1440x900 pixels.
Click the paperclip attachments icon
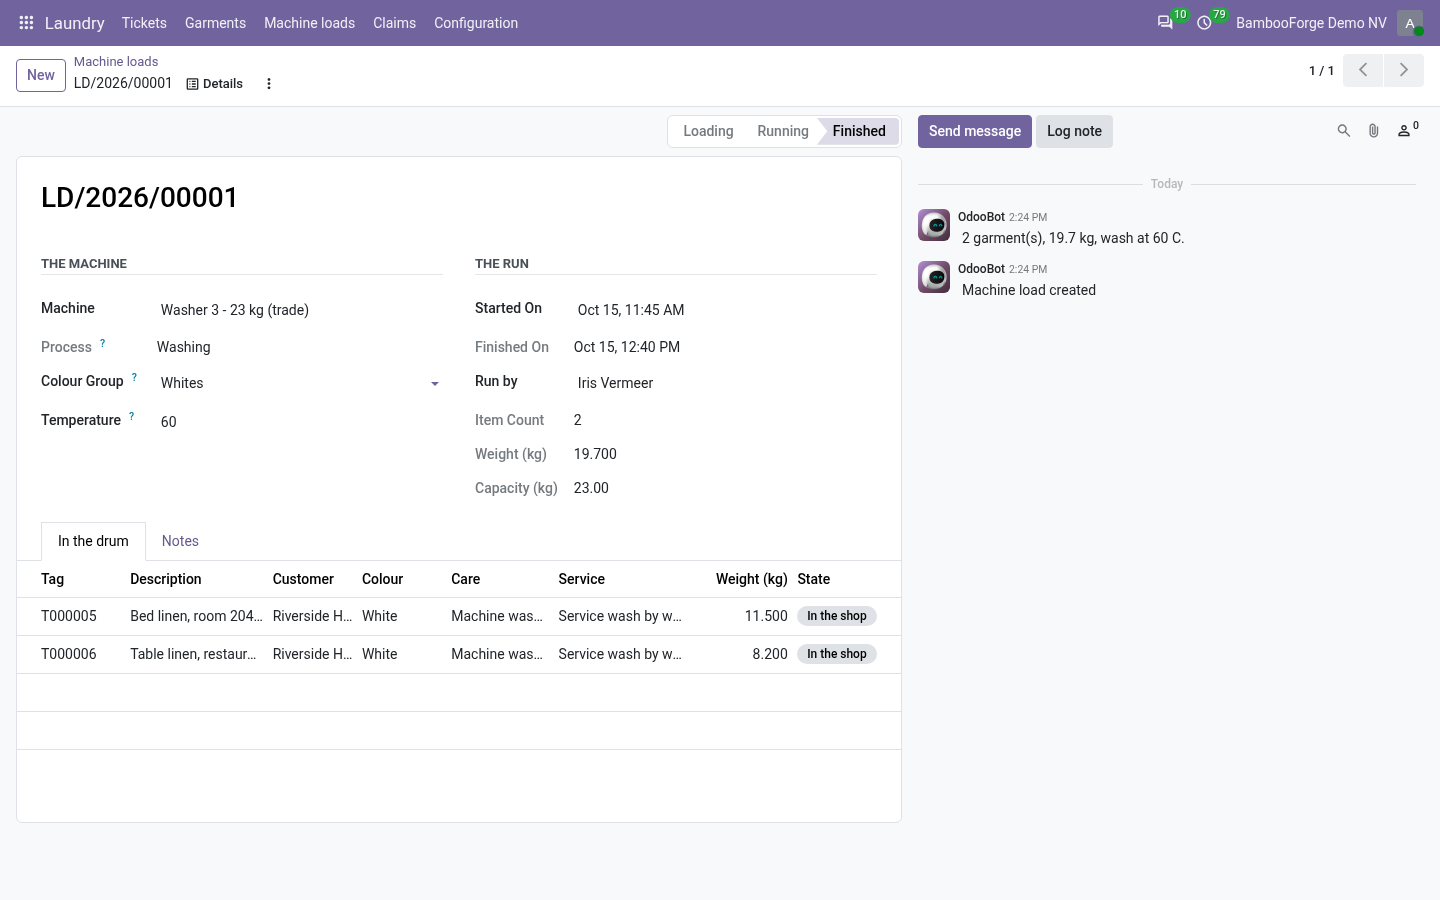click(x=1374, y=131)
